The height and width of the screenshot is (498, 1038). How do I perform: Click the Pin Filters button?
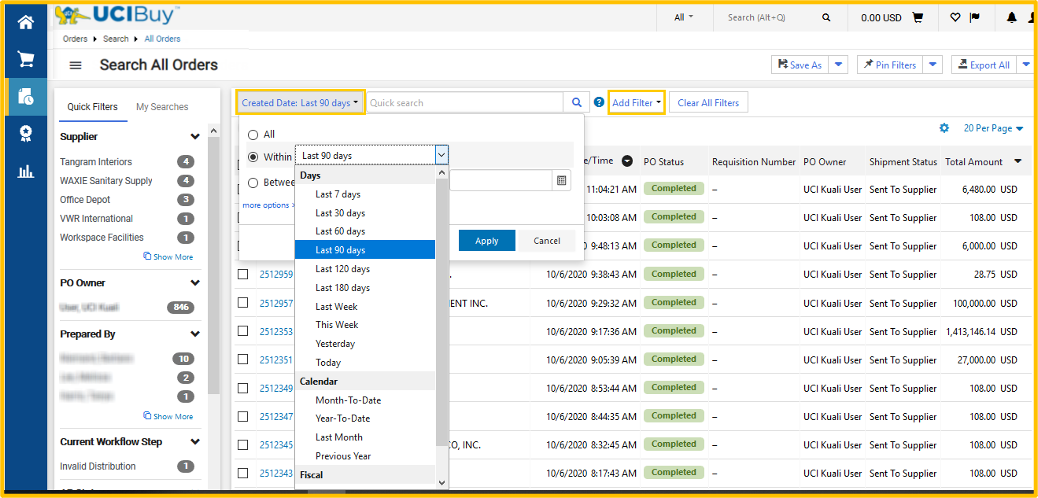pyautogui.click(x=890, y=65)
